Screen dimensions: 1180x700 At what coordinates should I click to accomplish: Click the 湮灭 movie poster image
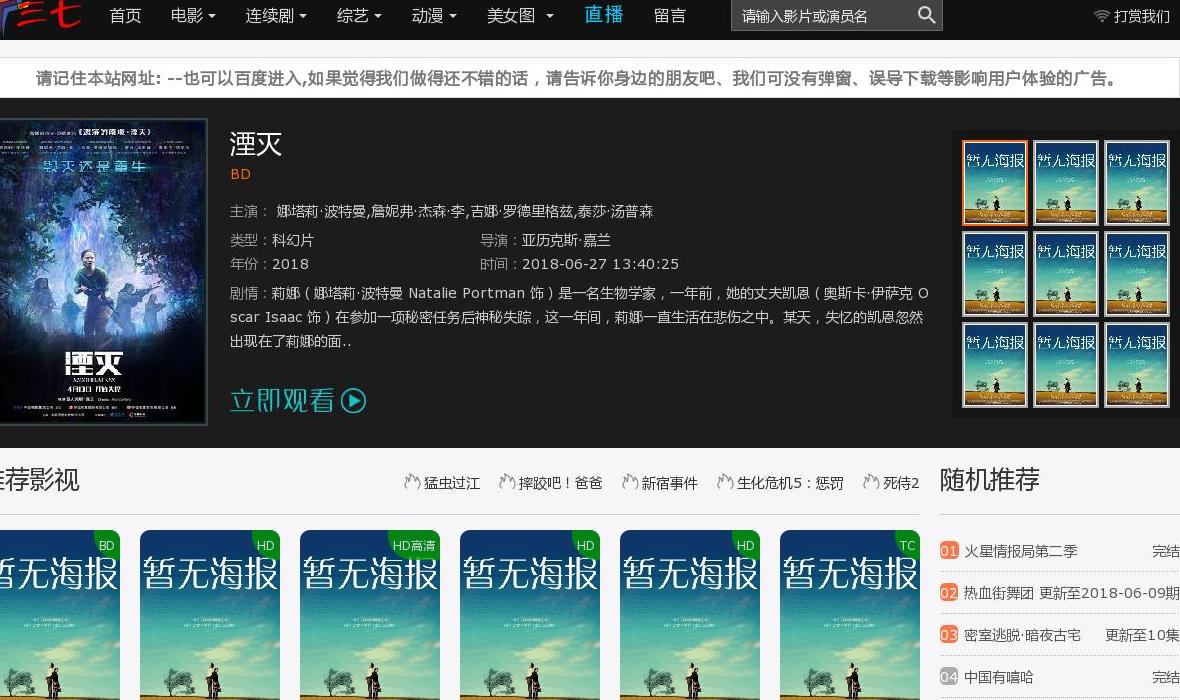(x=103, y=272)
